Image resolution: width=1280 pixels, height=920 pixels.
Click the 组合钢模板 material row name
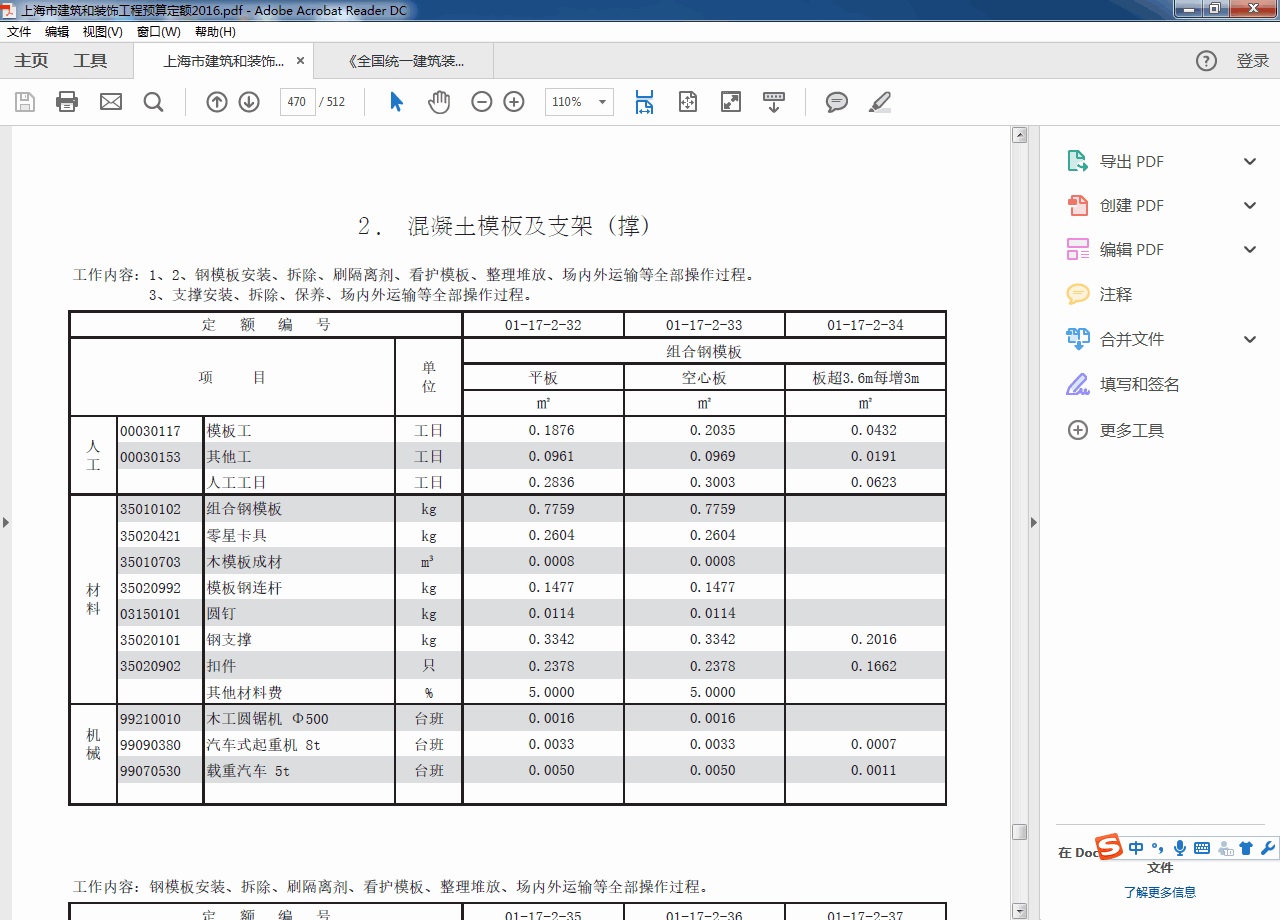(x=245, y=509)
